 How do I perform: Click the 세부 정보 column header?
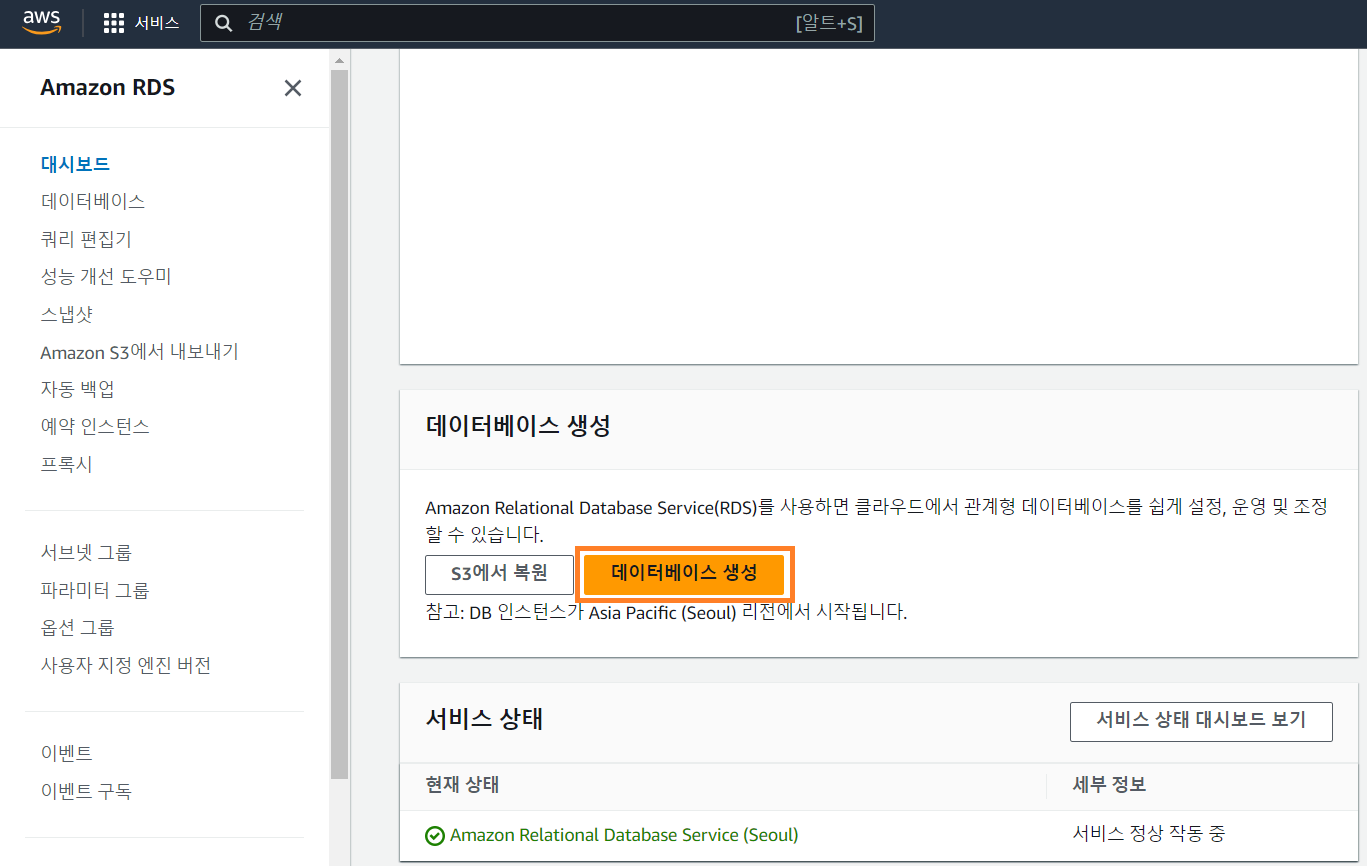pos(1109,785)
